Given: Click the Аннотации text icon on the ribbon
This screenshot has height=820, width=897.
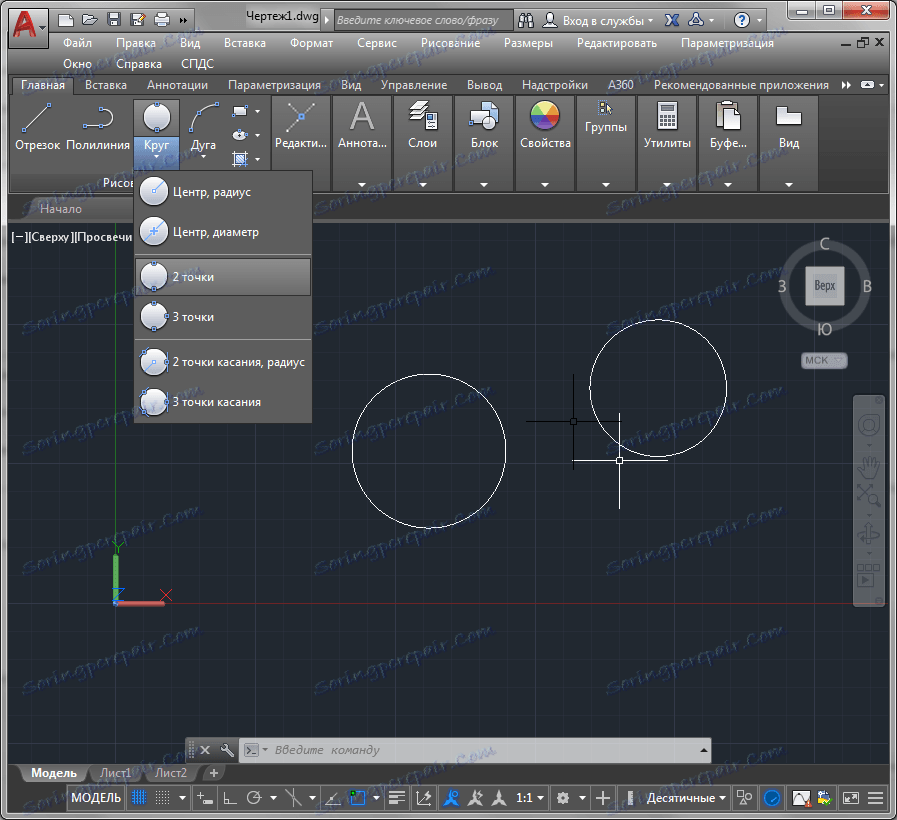Looking at the screenshot, I should coord(361,118).
